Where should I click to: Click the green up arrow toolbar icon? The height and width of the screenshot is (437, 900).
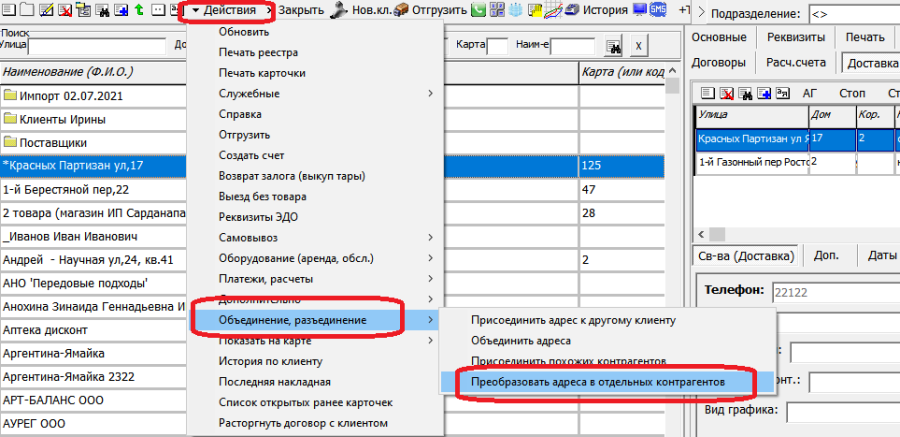click(x=136, y=10)
